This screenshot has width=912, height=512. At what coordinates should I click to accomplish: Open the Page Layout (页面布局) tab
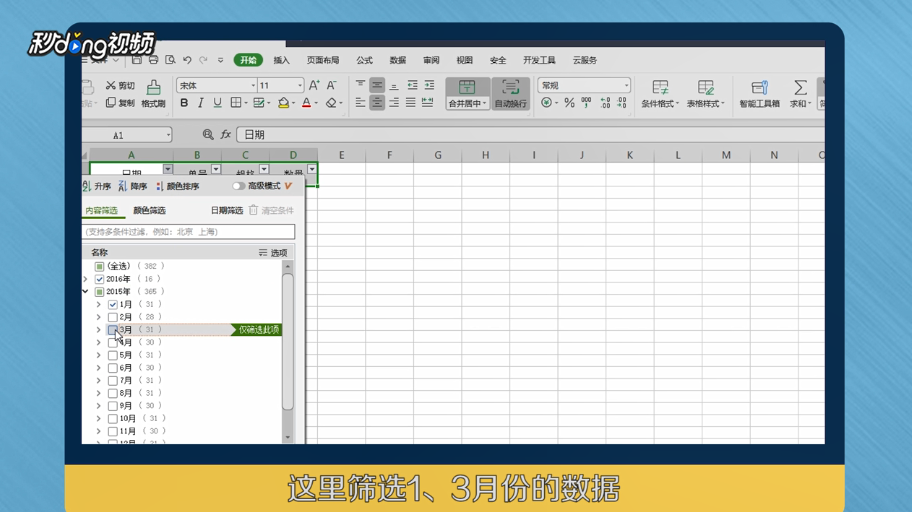[x=323, y=60]
